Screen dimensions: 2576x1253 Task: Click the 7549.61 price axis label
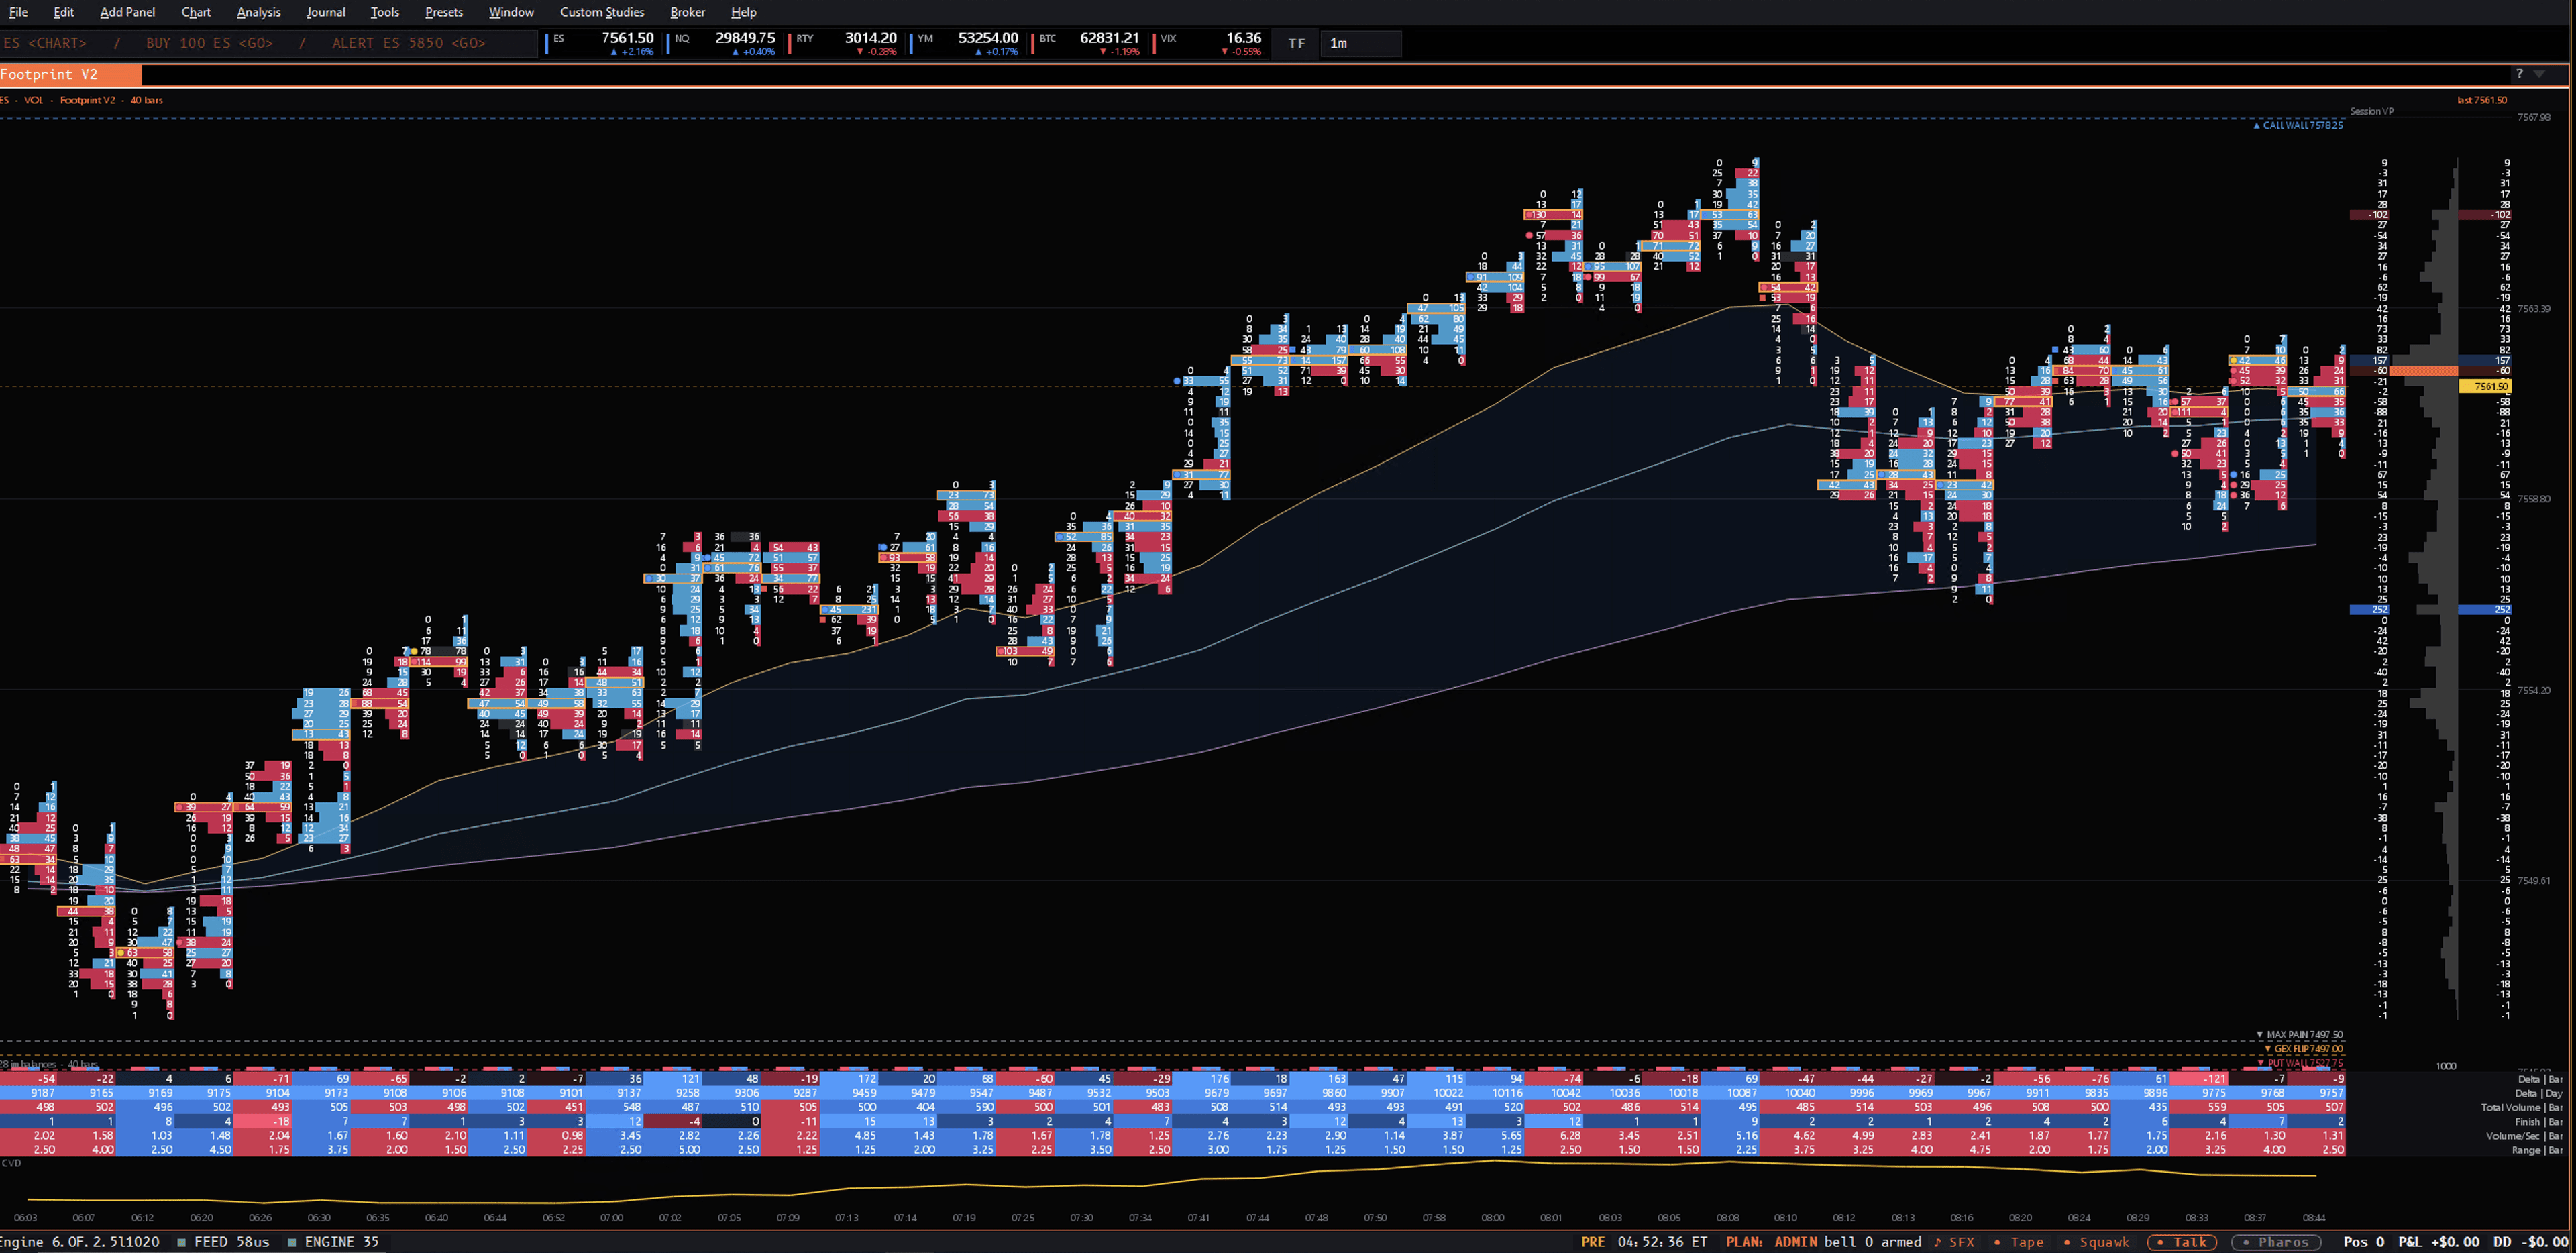pos(2533,881)
